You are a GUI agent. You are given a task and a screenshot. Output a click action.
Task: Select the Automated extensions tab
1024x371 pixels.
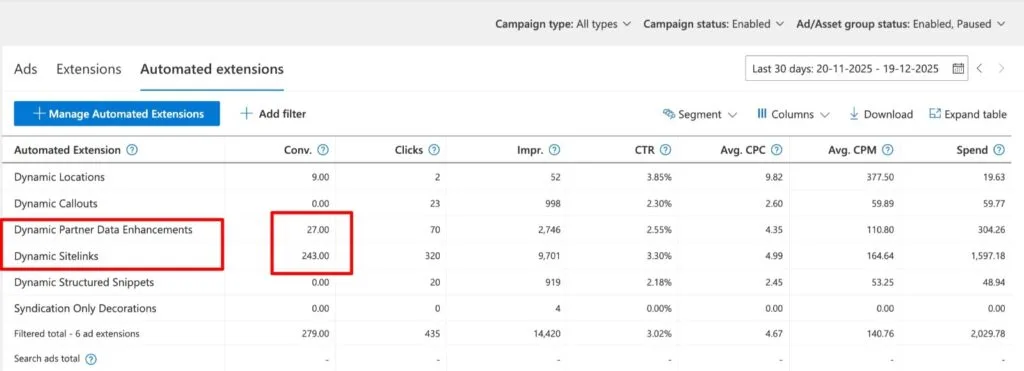[212, 69]
